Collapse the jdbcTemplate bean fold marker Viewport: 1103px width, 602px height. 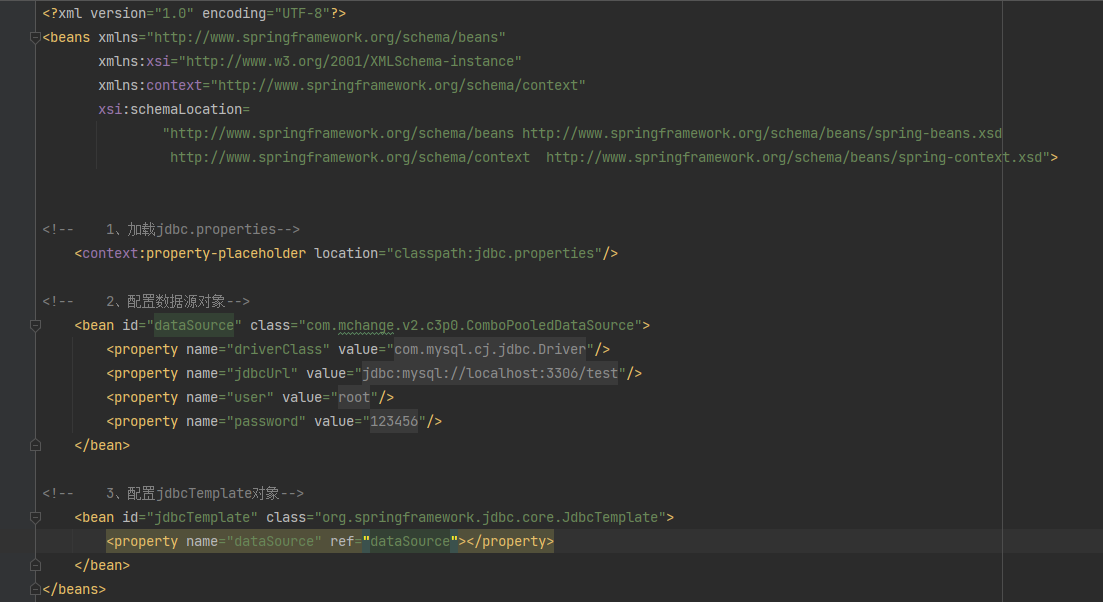[x=35, y=518]
